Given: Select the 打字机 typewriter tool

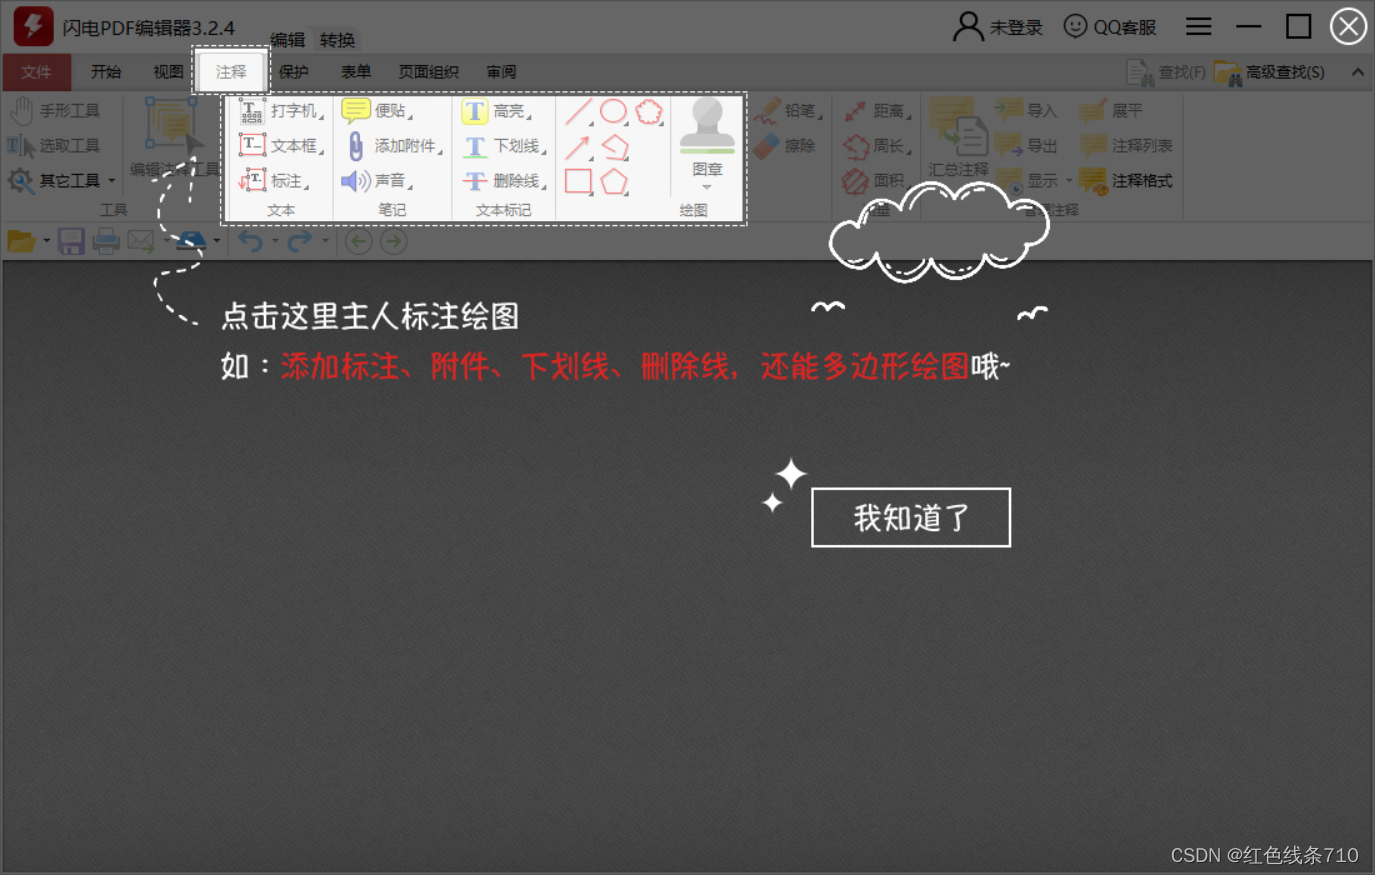Looking at the screenshot, I should pyautogui.click(x=281, y=110).
